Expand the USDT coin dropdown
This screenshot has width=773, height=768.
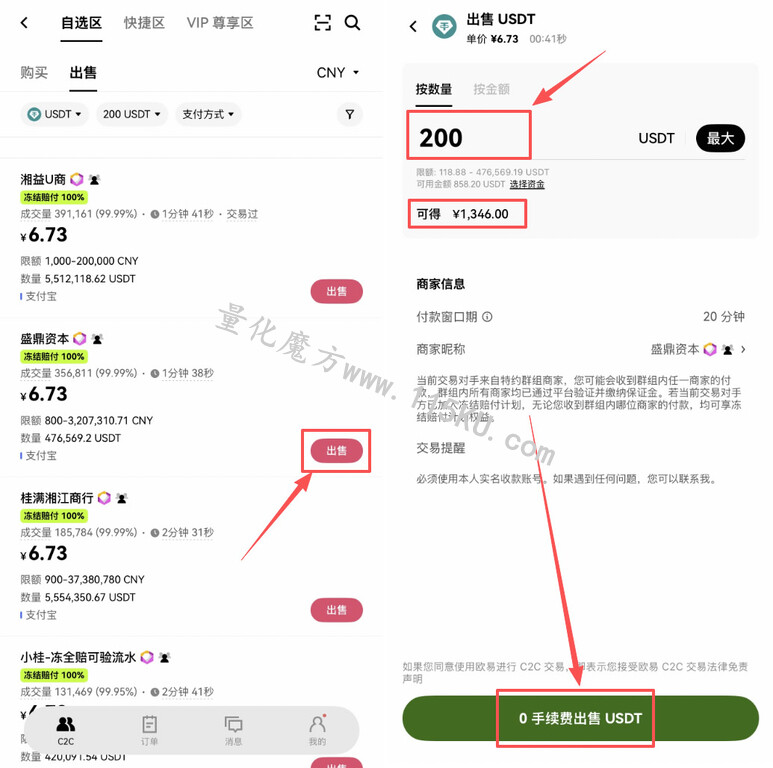[x=54, y=114]
